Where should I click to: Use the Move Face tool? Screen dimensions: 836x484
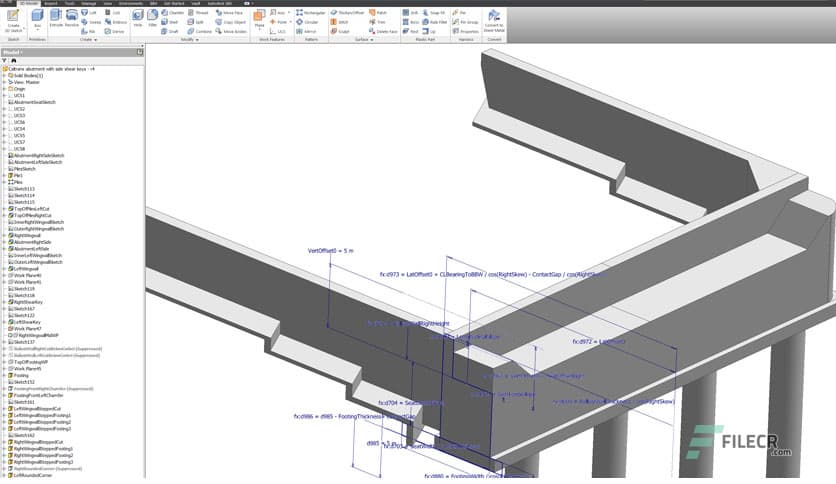pyautogui.click(x=229, y=12)
